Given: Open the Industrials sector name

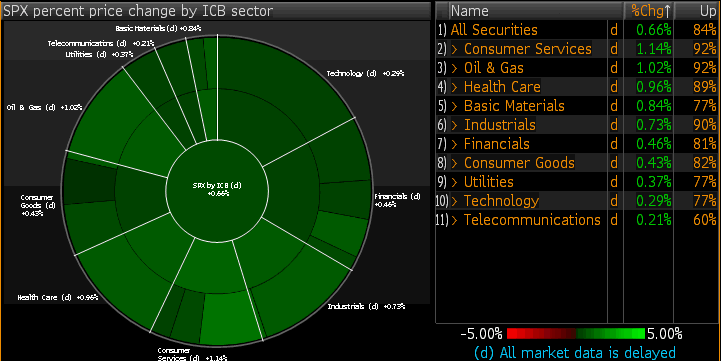Looking at the screenshot, I should click(x=499, y=125).
